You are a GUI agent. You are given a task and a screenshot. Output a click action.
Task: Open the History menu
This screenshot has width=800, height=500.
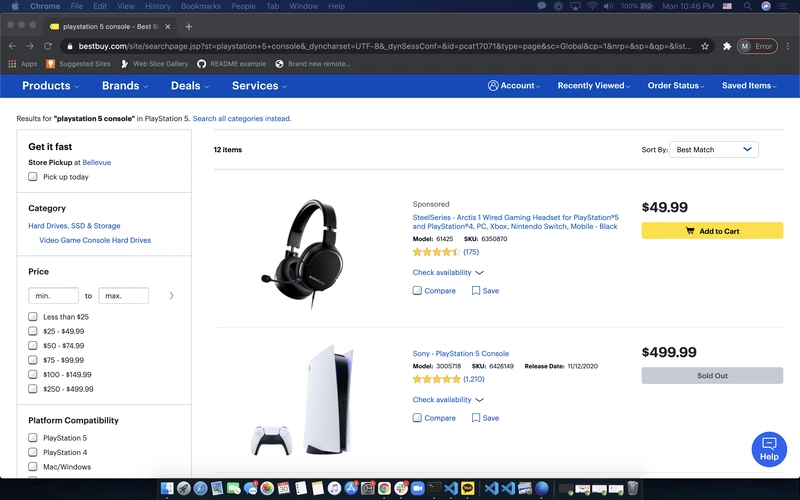pos(157,6)
